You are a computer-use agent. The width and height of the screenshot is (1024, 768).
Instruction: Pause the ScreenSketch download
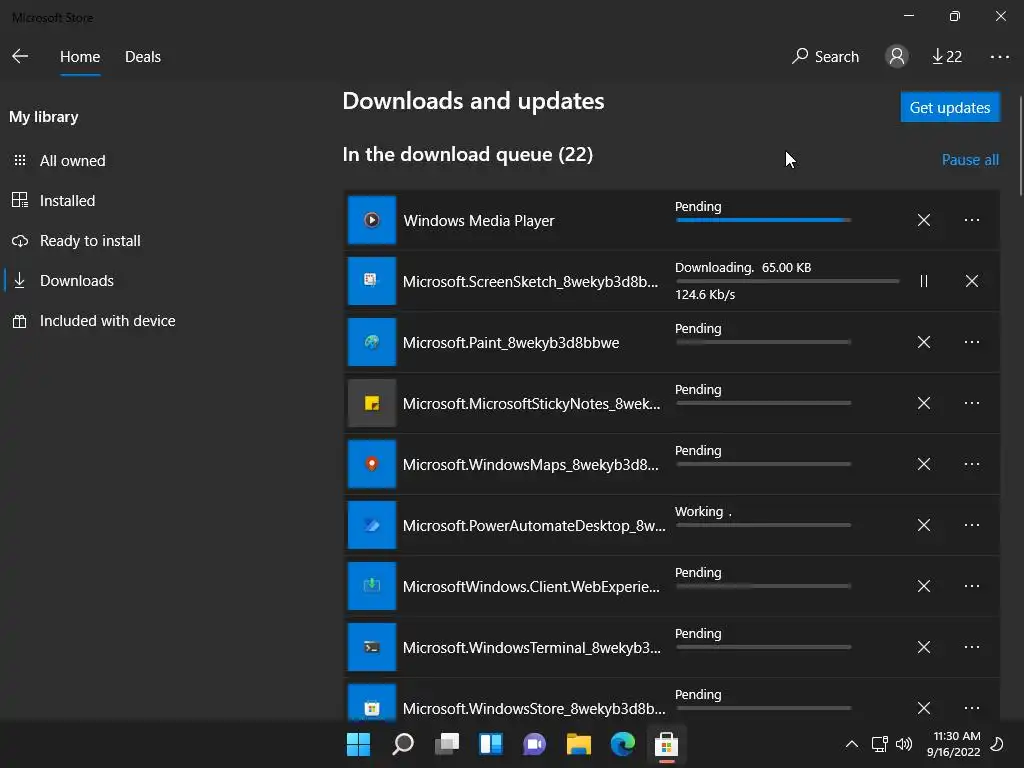click(923, 281)
